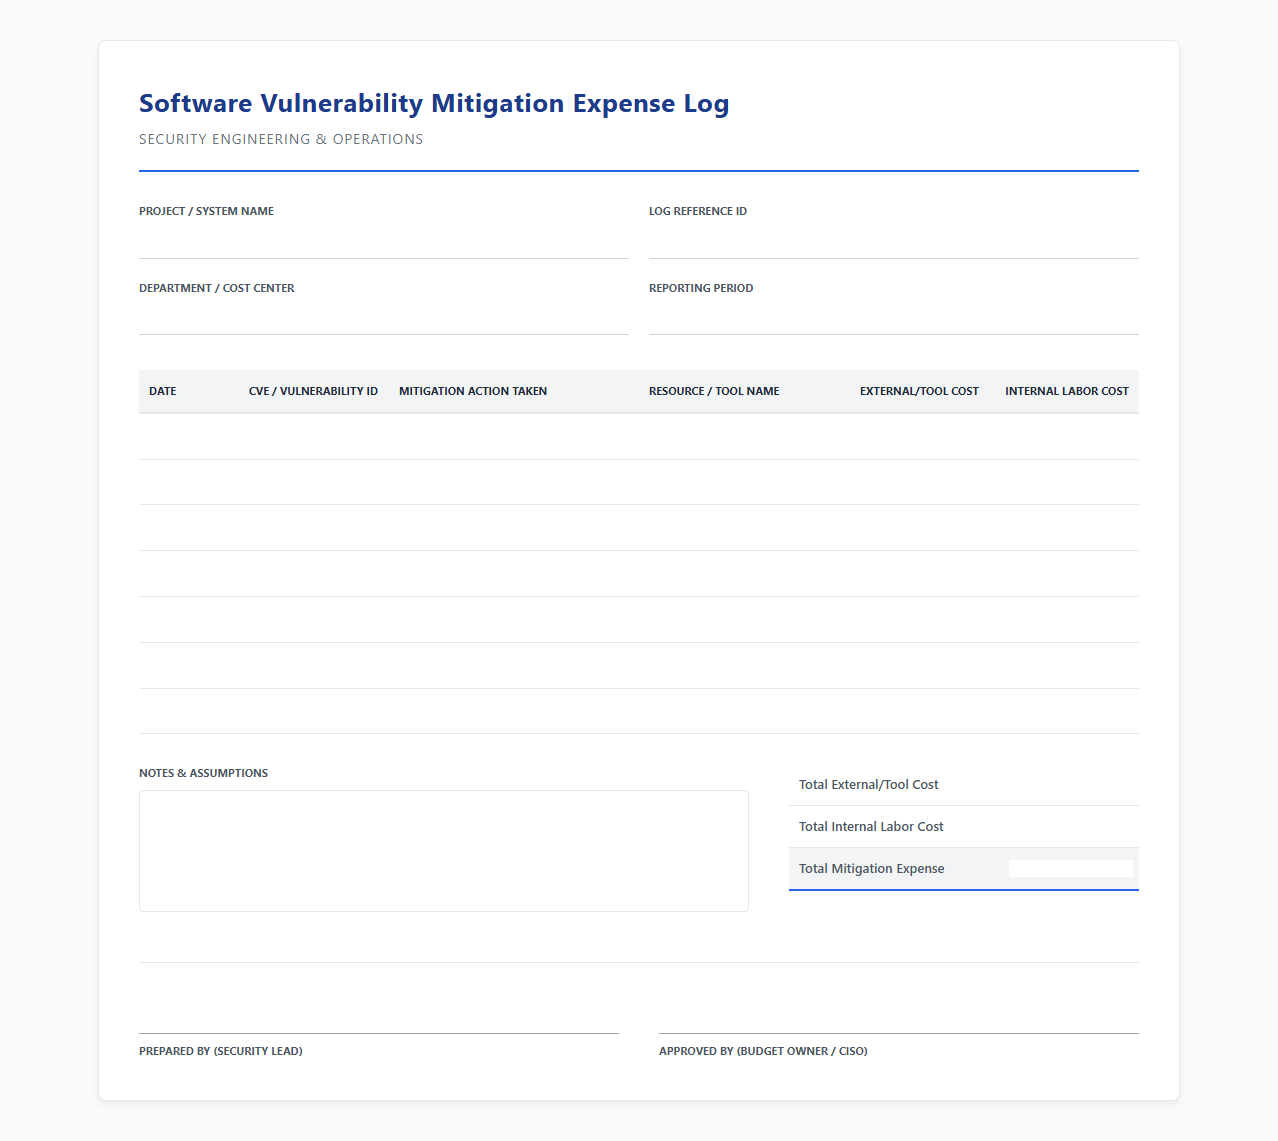
Task: Click the Total Mitigation Expense value field
Action: [1071, 868]
